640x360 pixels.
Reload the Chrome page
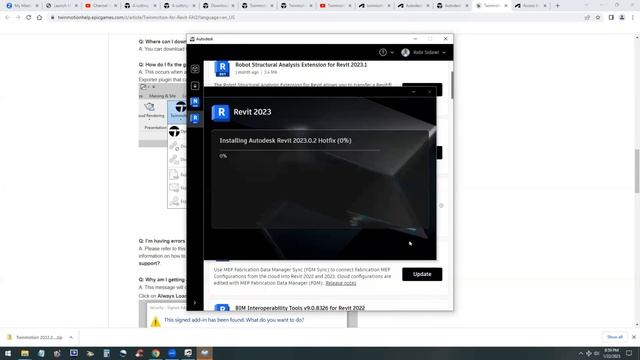pyautogui.click(x=29, y=18)
